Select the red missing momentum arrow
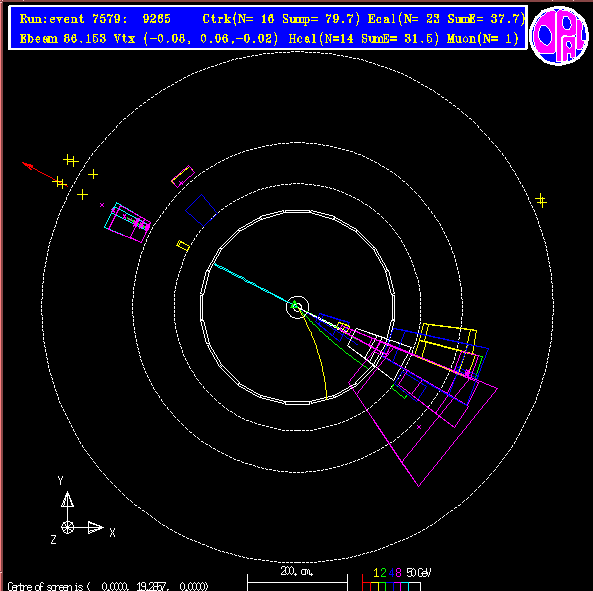 [44, 174]
